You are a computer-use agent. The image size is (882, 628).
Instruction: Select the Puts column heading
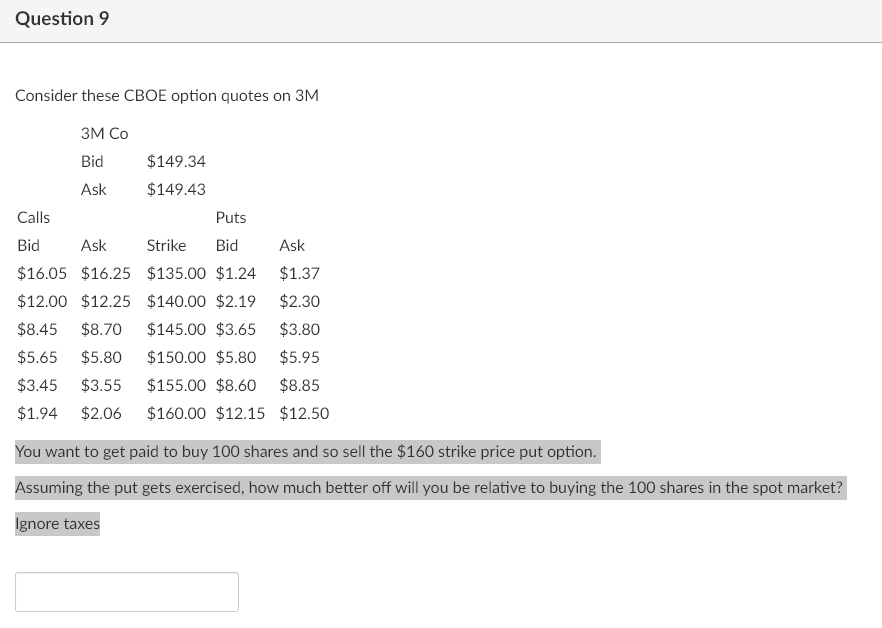point(230,217)
